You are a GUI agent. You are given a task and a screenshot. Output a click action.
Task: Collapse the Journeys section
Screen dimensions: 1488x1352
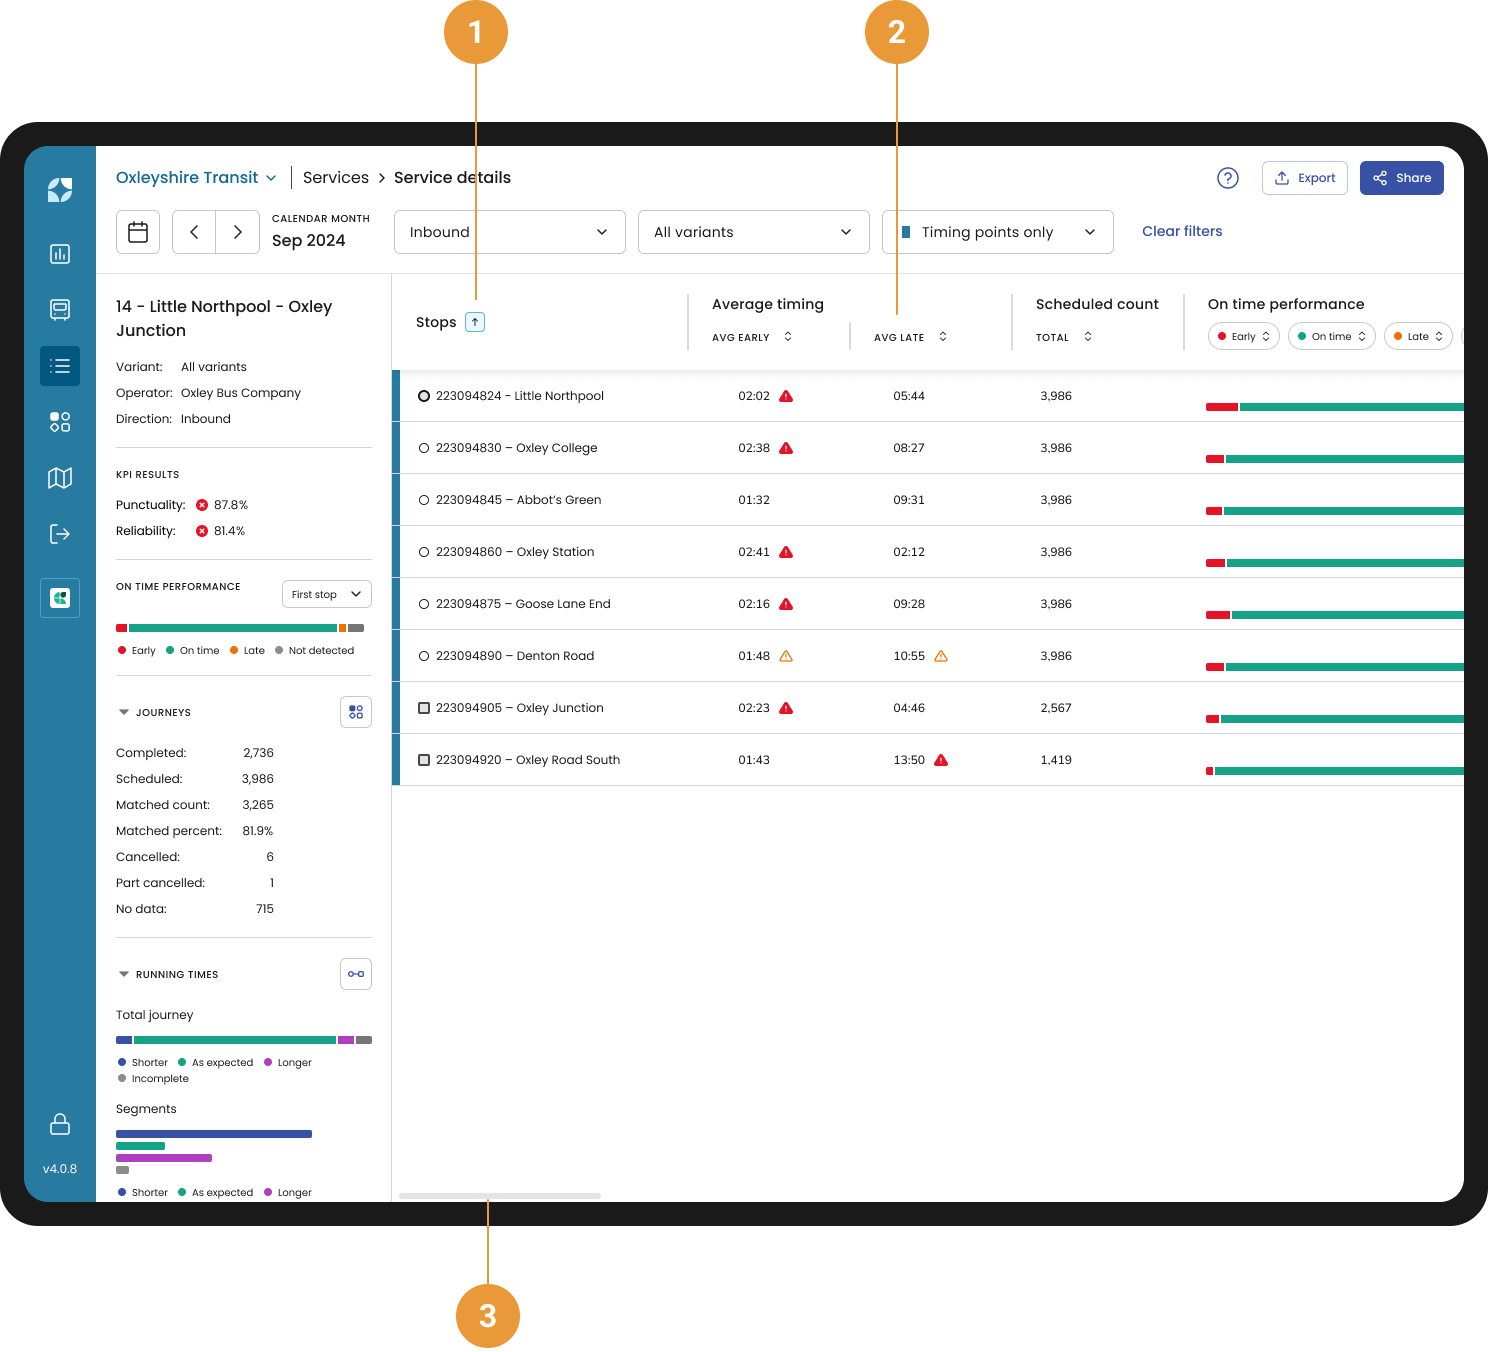point(124,712)
